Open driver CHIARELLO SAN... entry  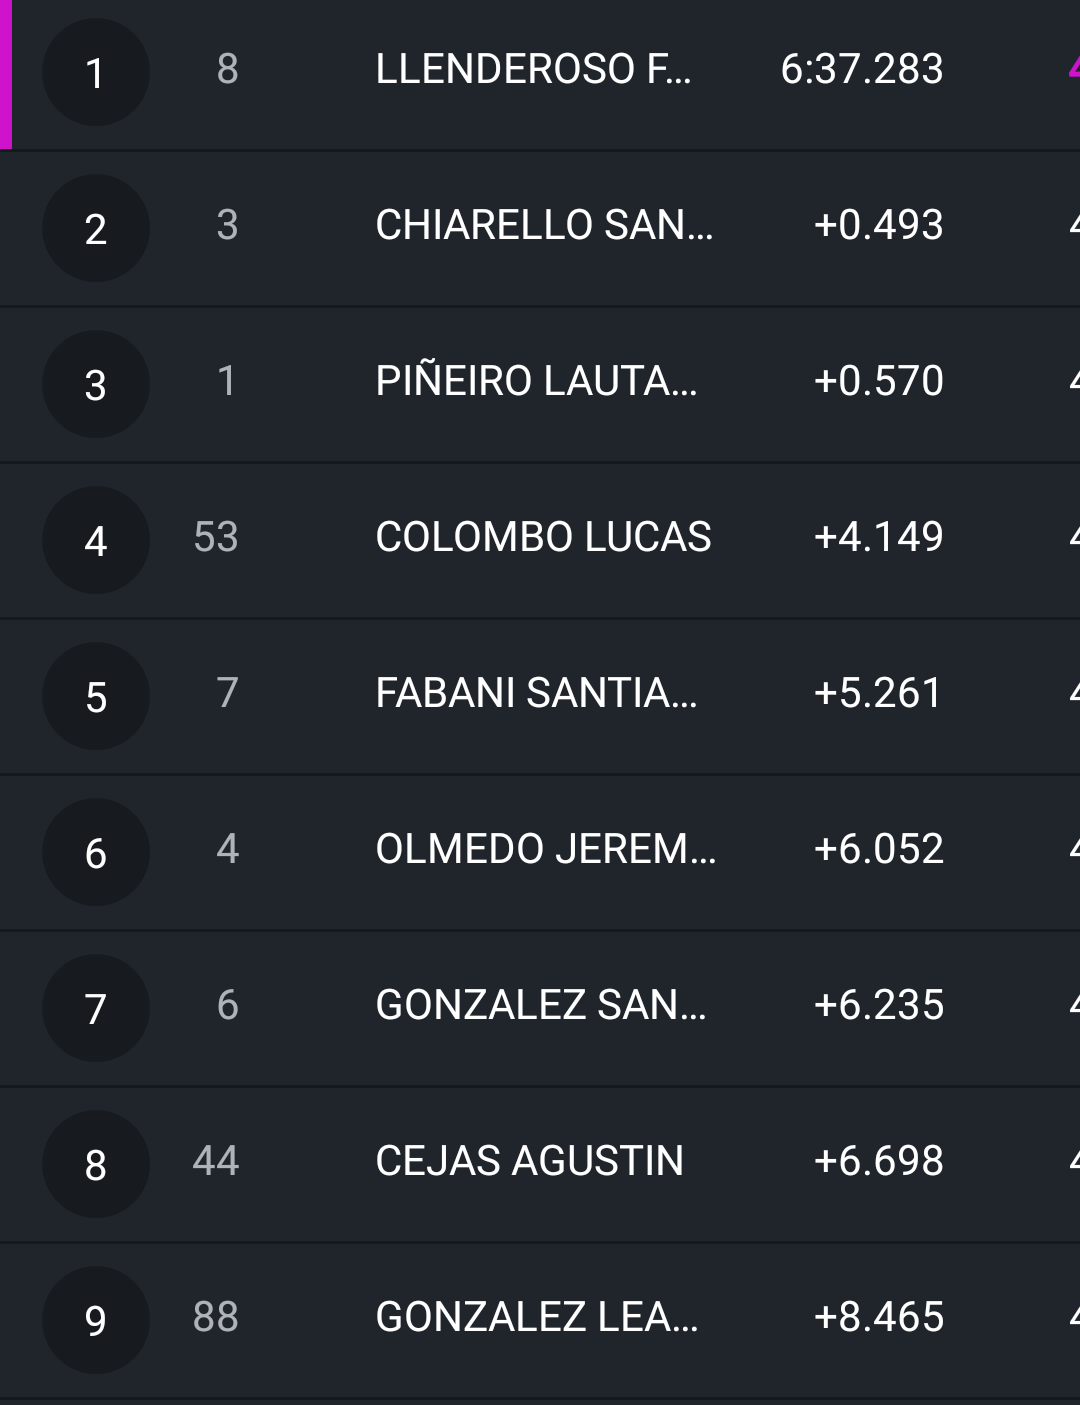(x=544, y=225)
